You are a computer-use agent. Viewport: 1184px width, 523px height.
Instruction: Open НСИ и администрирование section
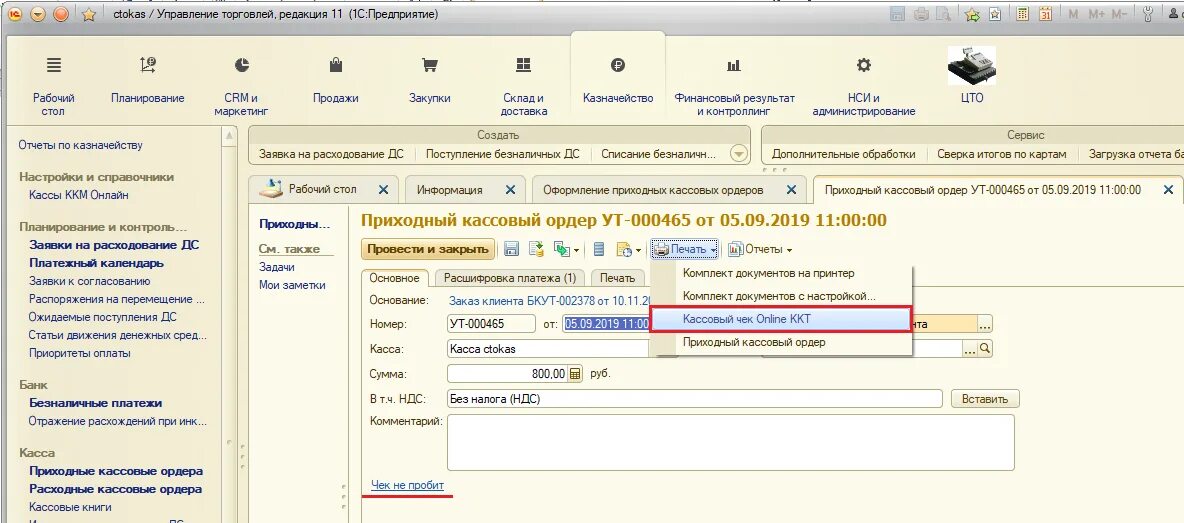tap(864, 87)
